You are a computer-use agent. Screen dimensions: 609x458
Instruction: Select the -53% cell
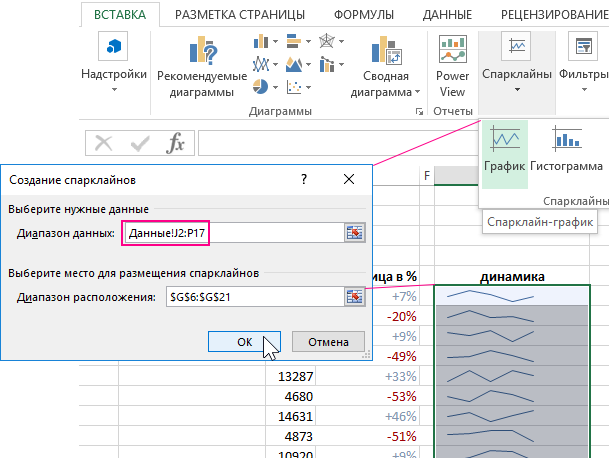(x=368, y=396)
